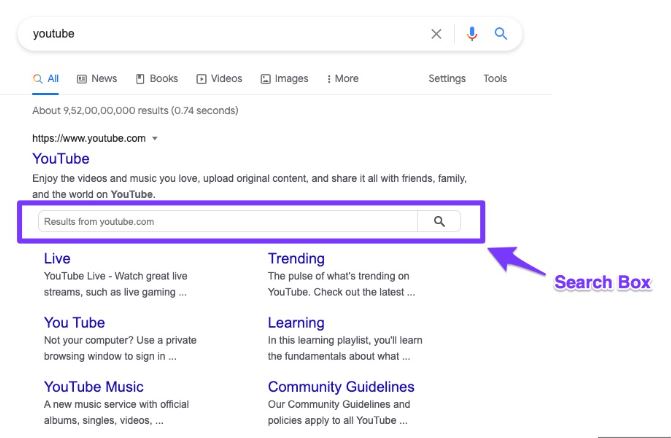This screenshot has height=438, width=671.
Task: Open the You Tube sitelink
Action: (x=74, y=323)
